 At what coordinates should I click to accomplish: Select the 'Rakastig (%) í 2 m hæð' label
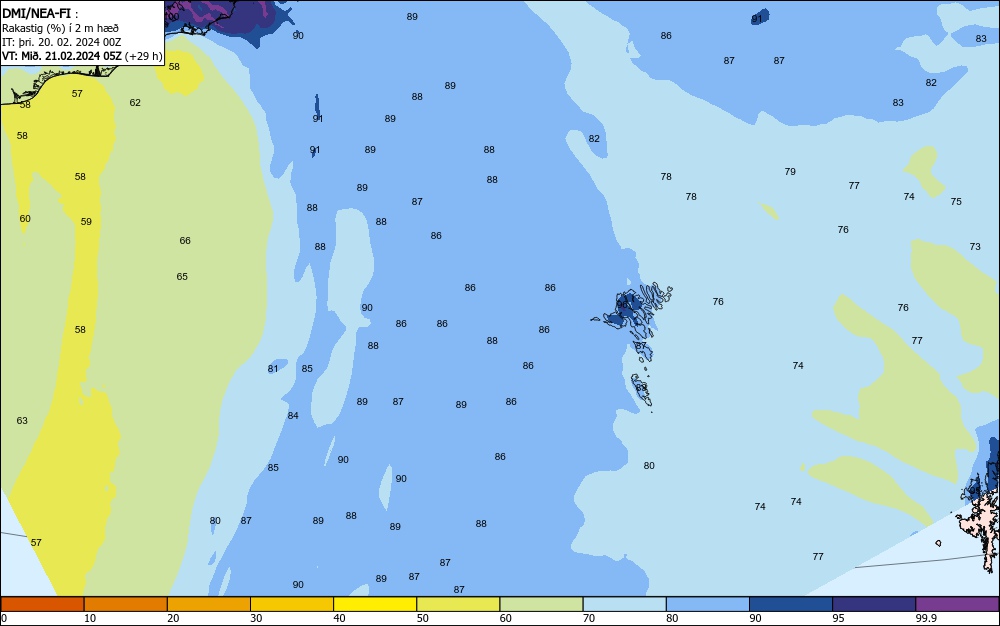click(x=60, y=28)
